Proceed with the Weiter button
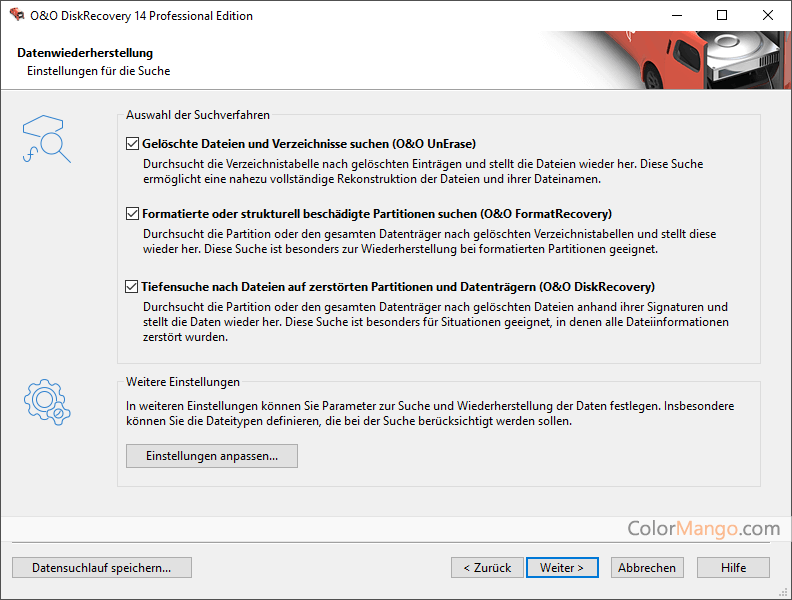The width and height of the screenshot is (792, 600). tap(562, 567)
